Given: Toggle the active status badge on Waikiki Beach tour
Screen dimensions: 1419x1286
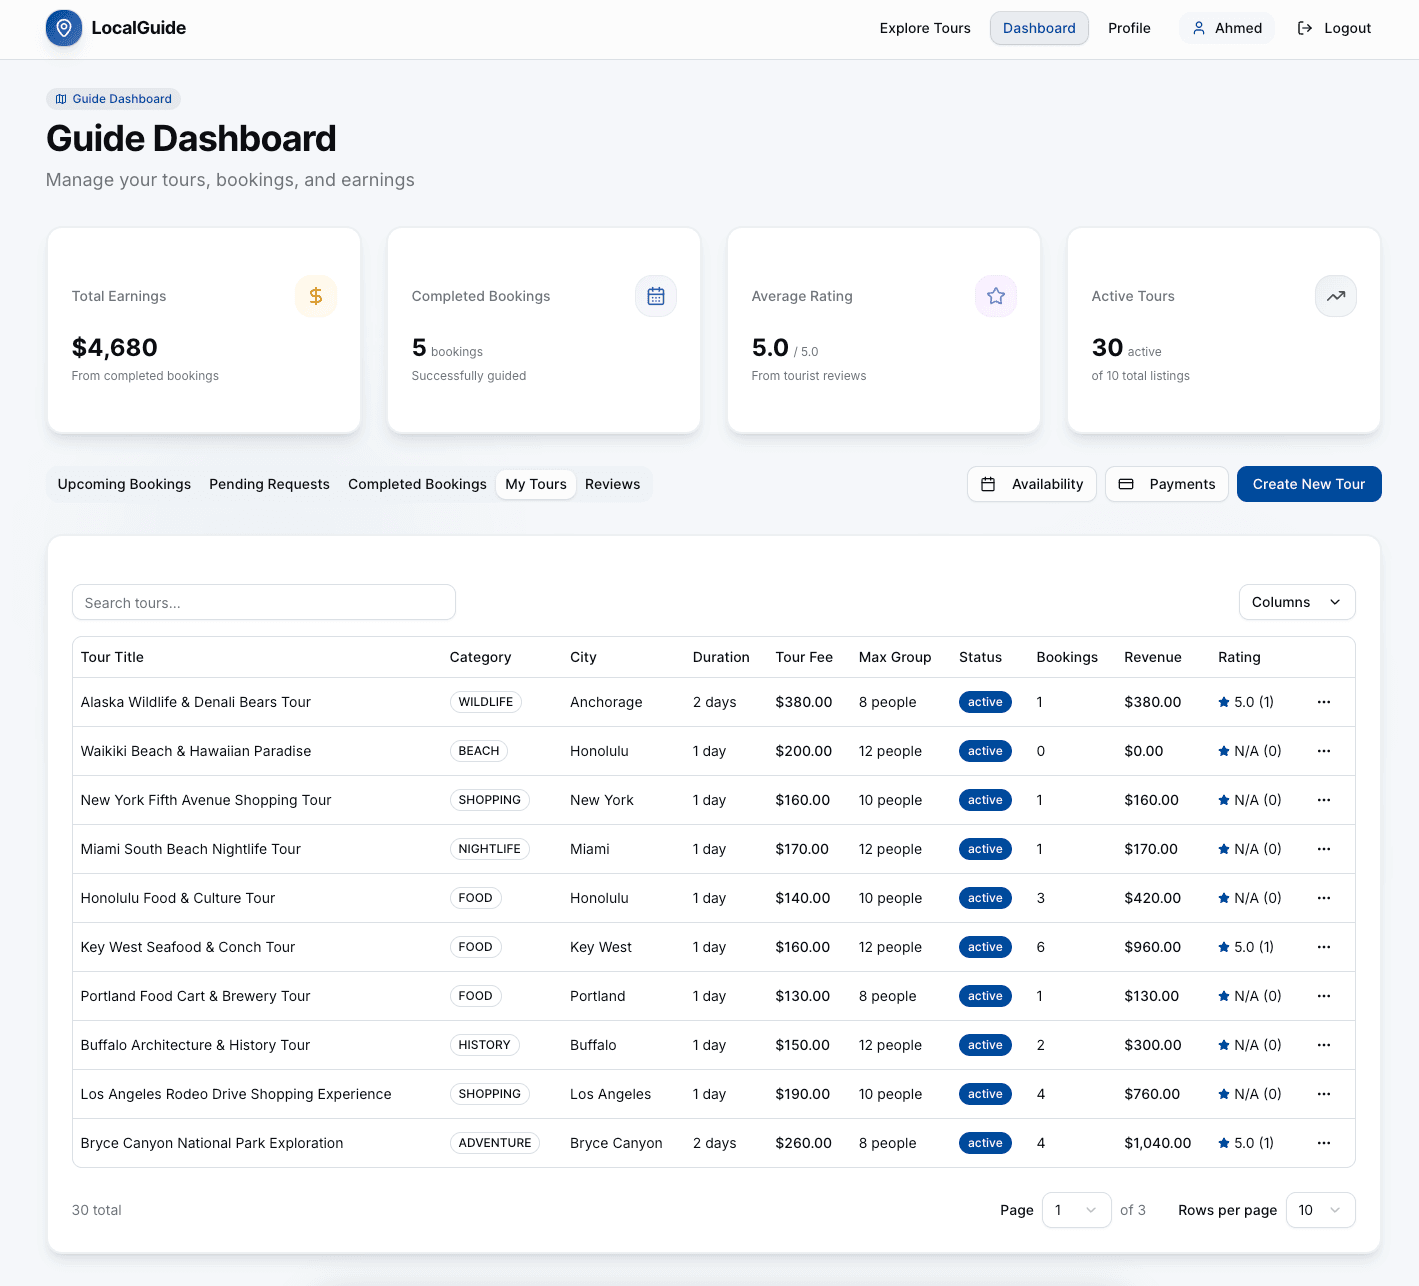Looking at the screenshot, I should (x=985, y=750).
